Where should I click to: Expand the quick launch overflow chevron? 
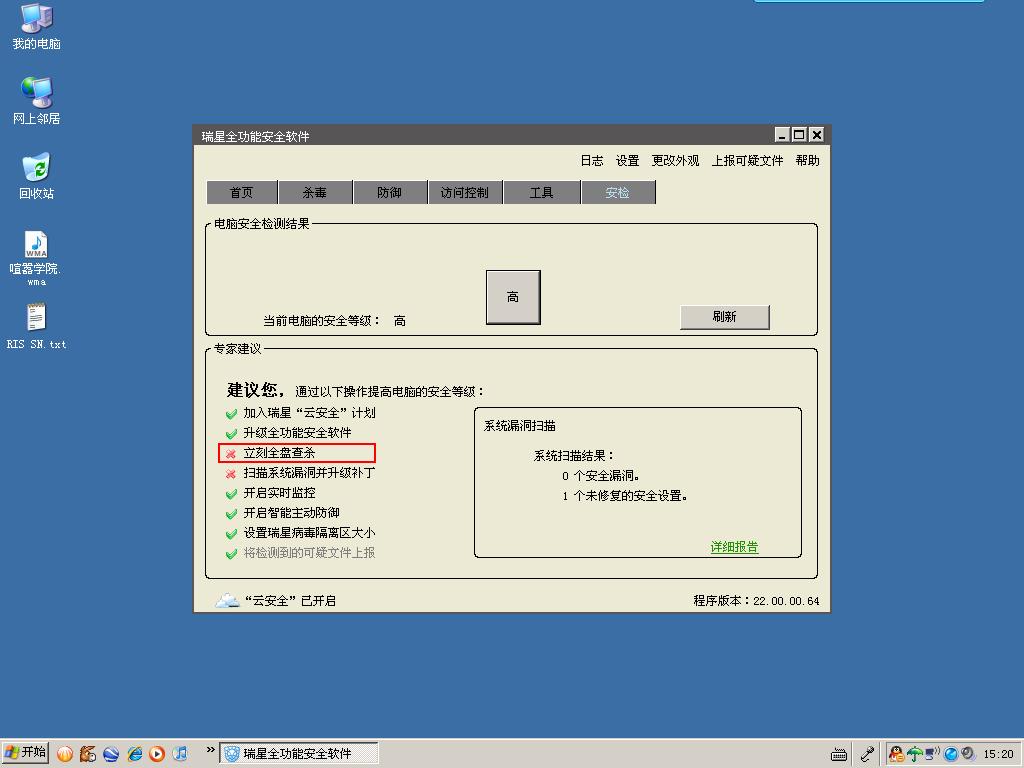(210, 750)
